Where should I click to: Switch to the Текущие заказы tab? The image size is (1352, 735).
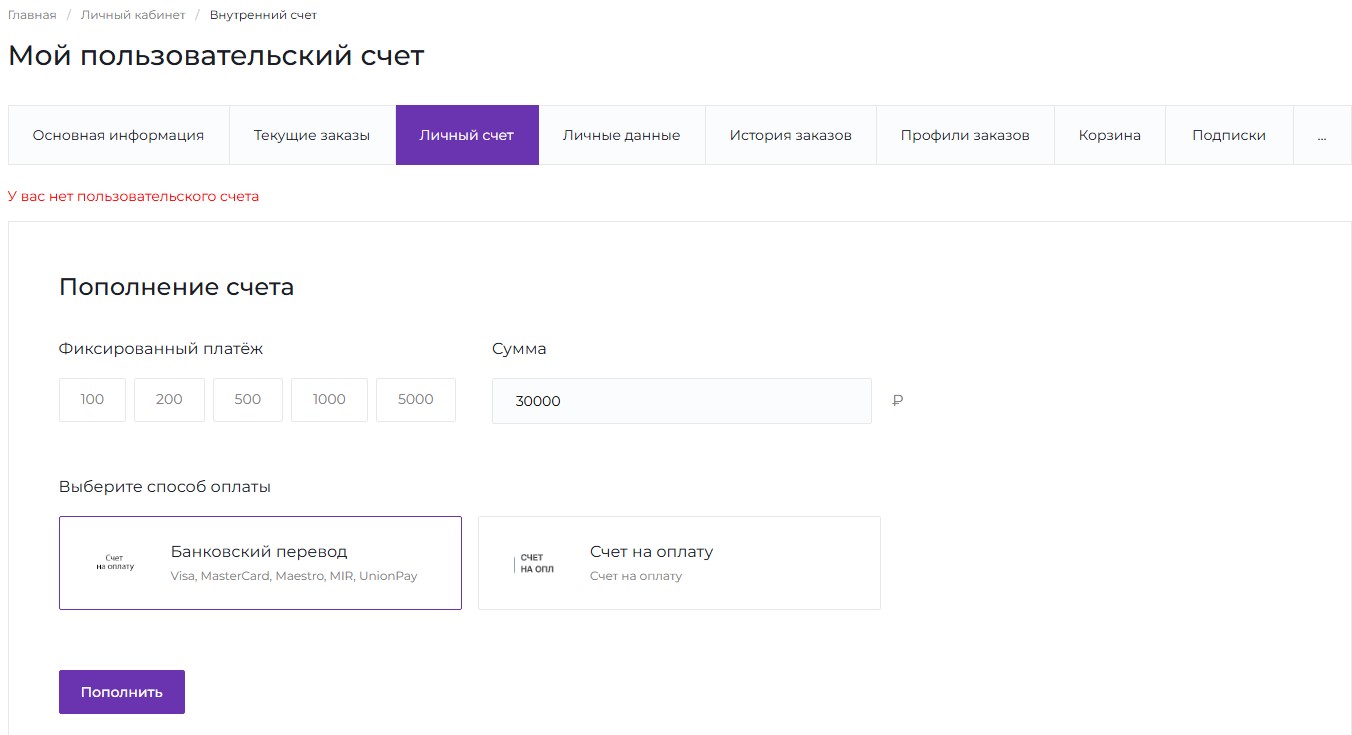coord(312,135)
